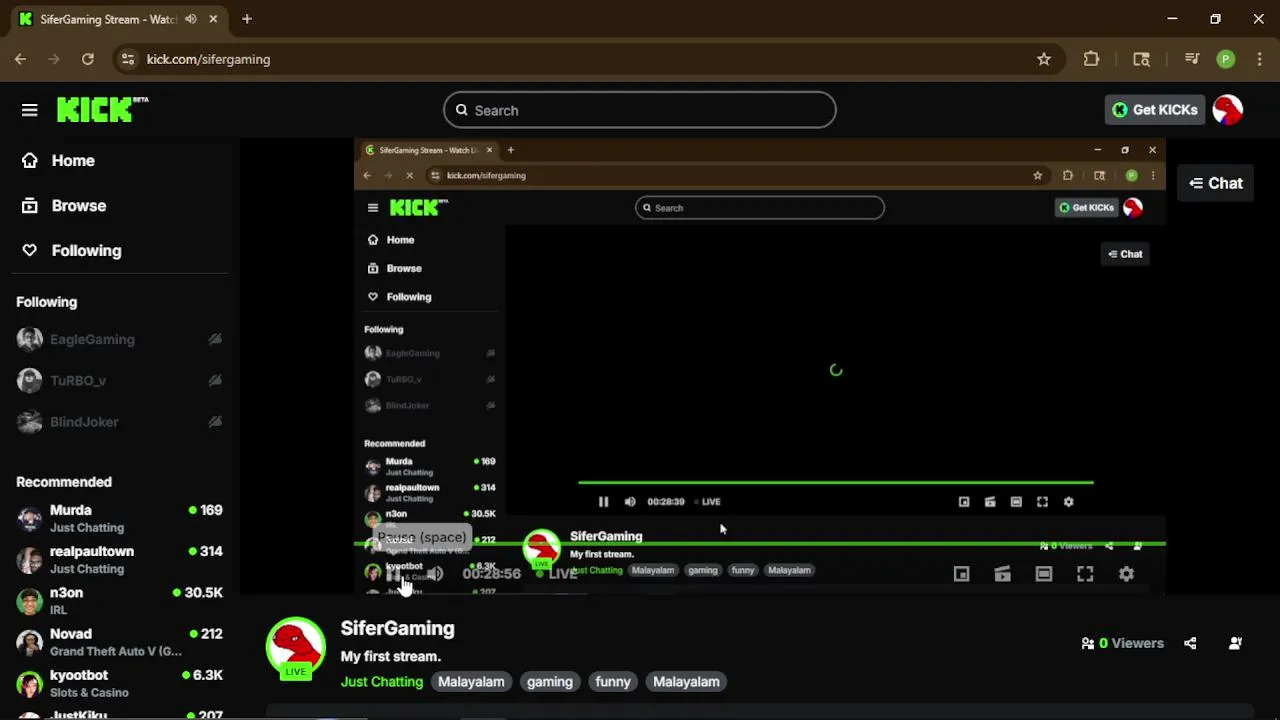Click the 'My first stream.' title

390,657
